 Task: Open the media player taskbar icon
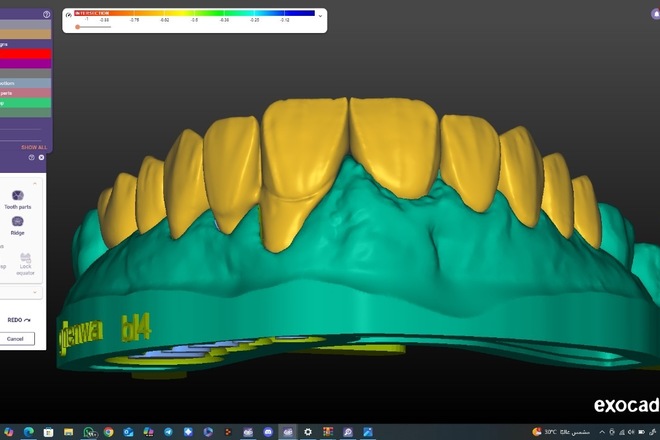(208, 432)
